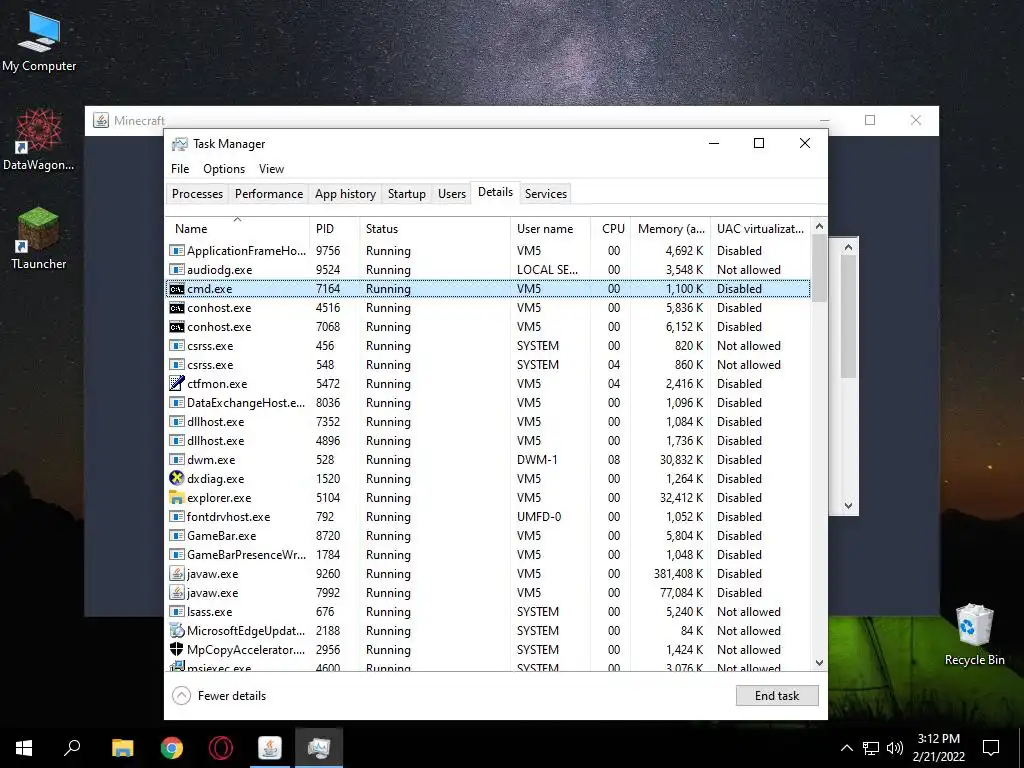Click the Task Manager title bar icon
Image resolution: width=1024 pixels, height=768 pixels.
pos(180,144)
